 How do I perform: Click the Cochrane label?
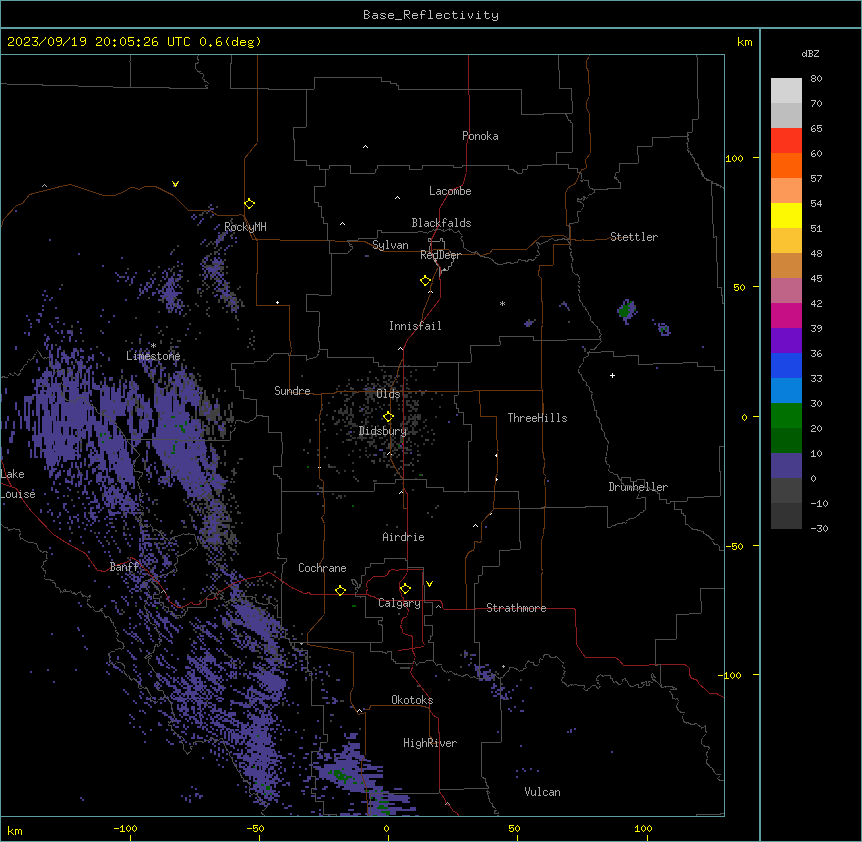pos(322,568)
